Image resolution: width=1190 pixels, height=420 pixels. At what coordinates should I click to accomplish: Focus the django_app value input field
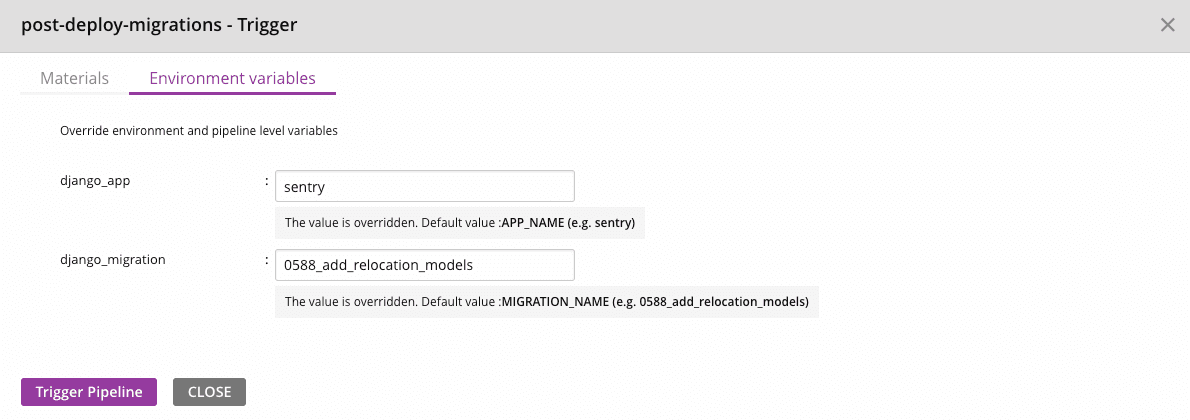click(x=424, y=186)
